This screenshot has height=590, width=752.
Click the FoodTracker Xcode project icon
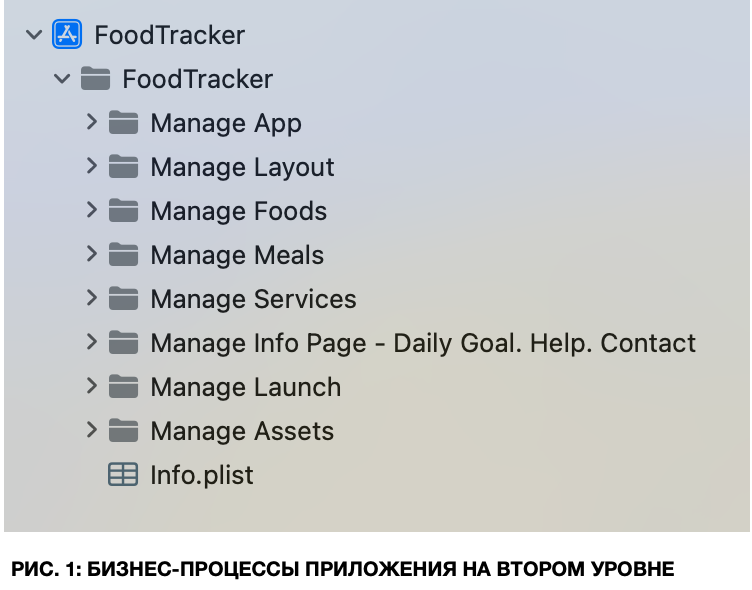pos(67,35)
